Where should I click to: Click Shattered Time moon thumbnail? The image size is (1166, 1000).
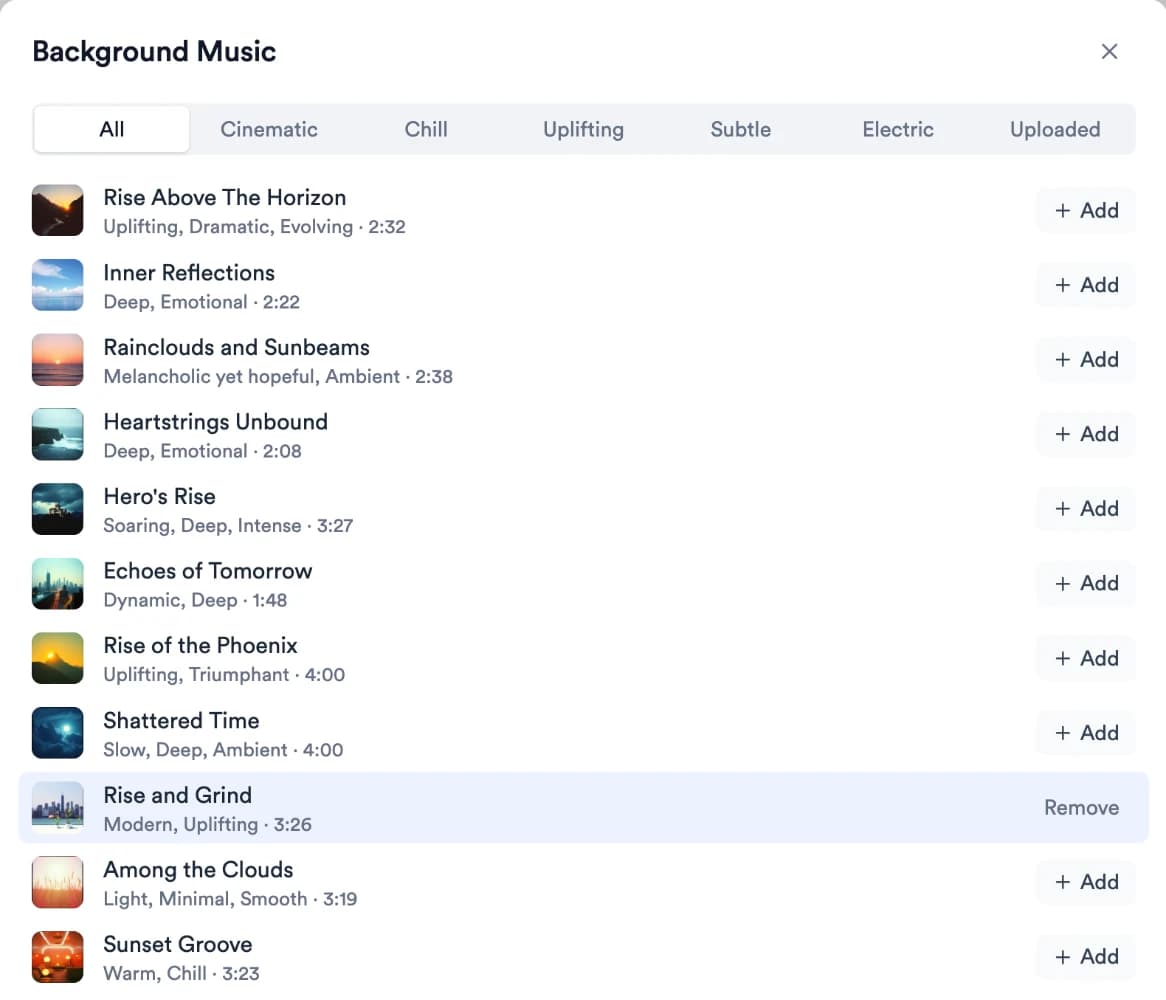pyautogui.click(x=57, y=733)
